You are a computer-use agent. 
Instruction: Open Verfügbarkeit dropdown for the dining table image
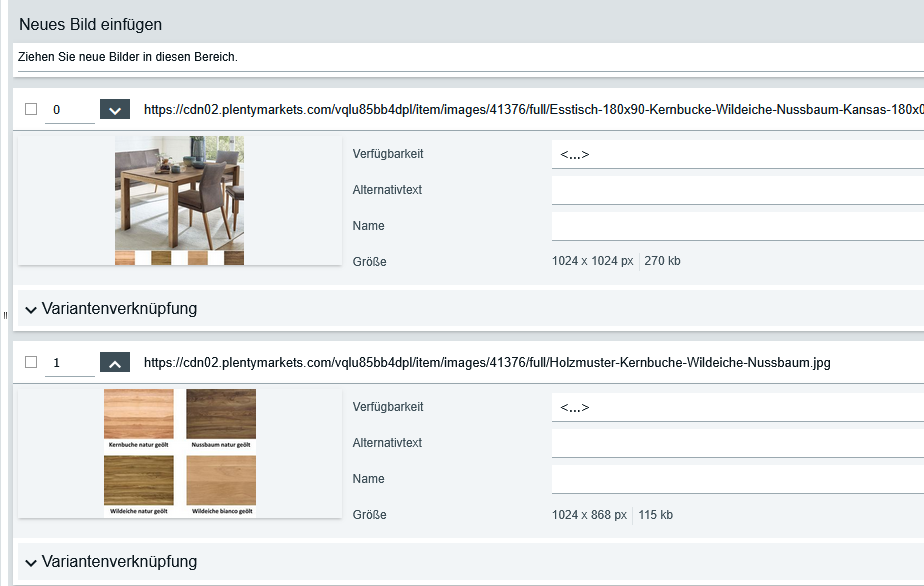736,155
